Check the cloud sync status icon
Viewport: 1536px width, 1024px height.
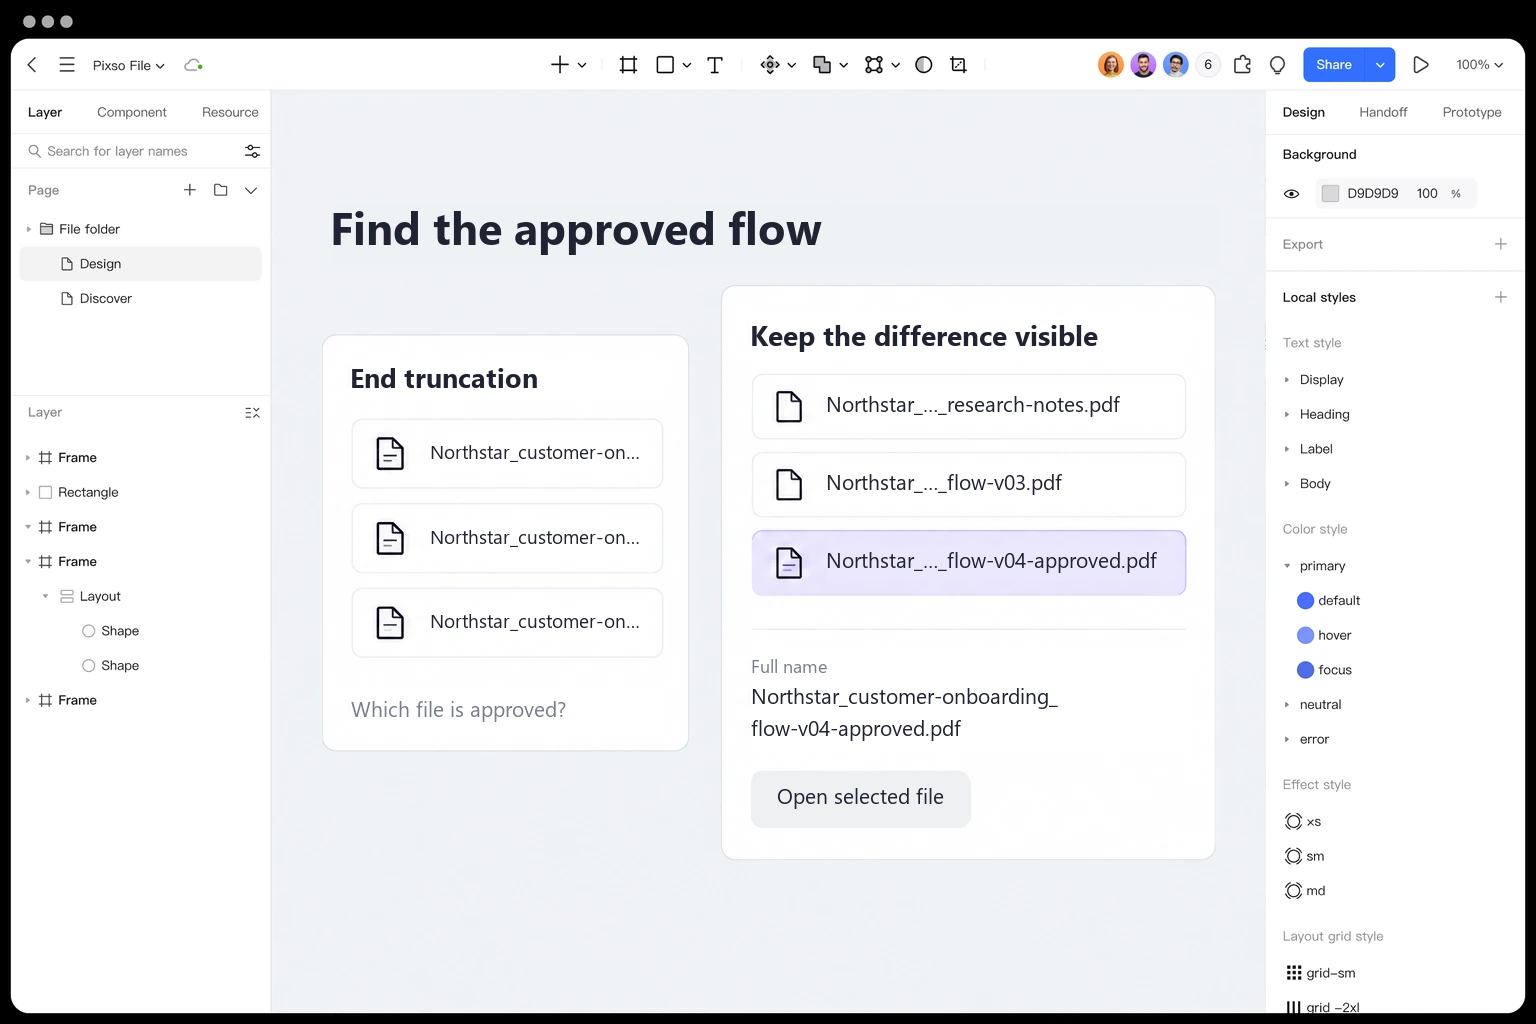tap(193, 65)
